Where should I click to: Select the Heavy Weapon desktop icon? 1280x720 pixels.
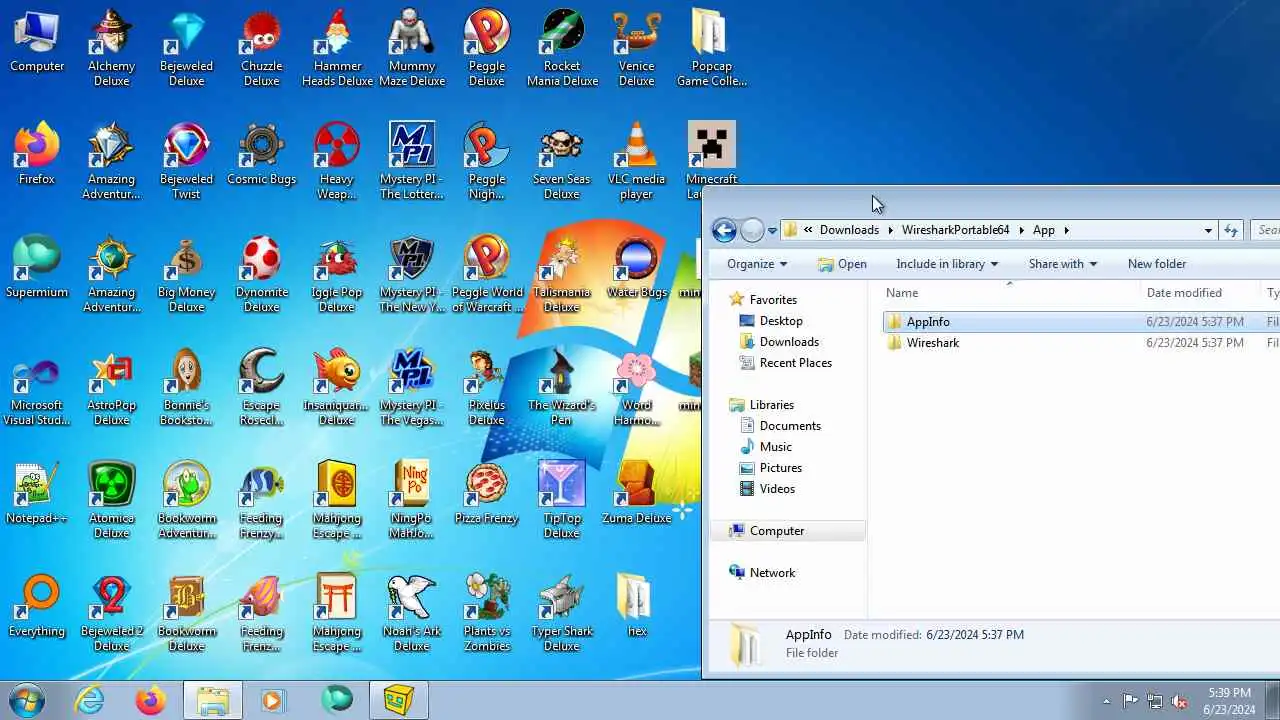coord(337,161)
